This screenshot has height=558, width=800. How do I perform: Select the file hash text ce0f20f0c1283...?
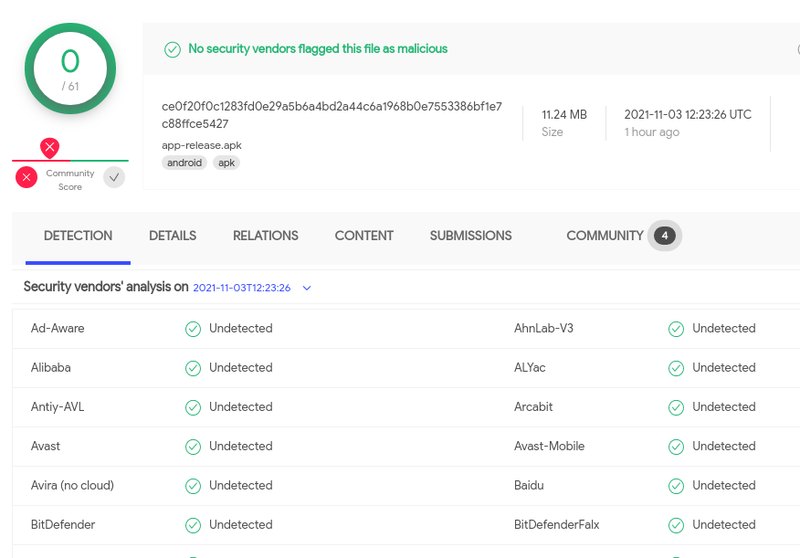[x=332, y=115]
